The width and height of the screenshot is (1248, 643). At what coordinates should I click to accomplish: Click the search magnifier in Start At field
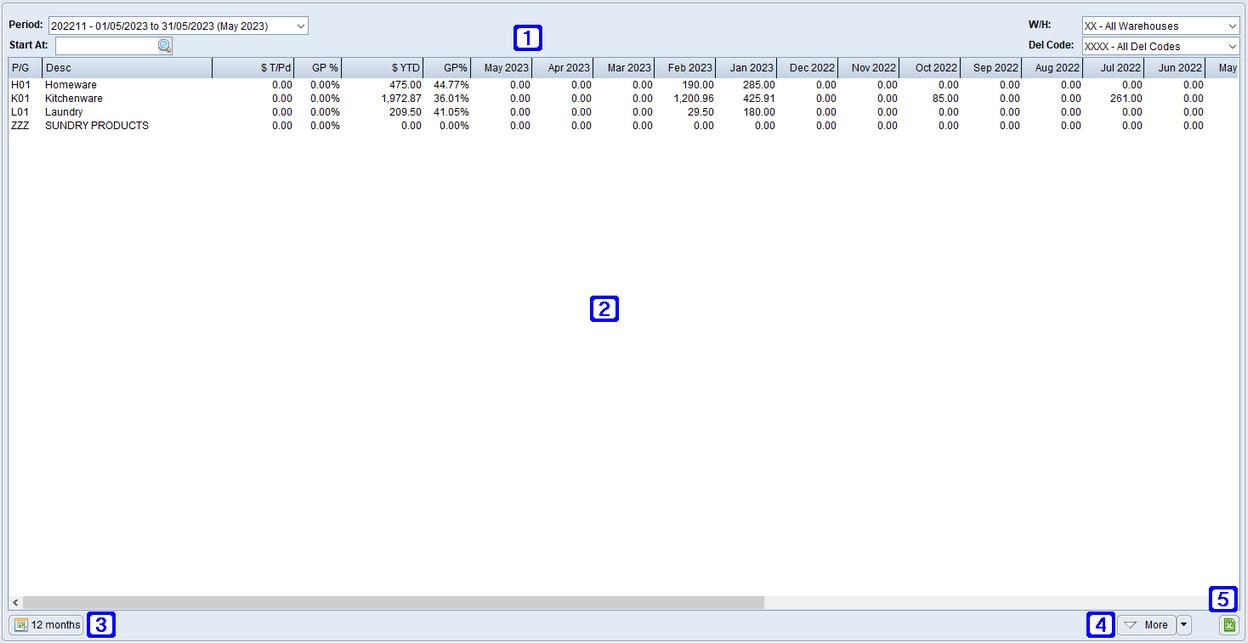point(163,45)
